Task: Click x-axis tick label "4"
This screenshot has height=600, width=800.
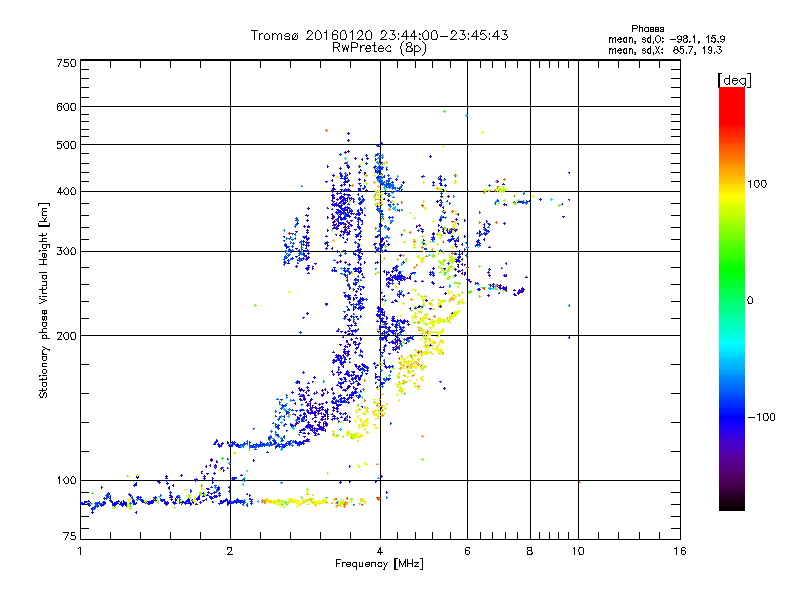Action: tap(380, 551)
